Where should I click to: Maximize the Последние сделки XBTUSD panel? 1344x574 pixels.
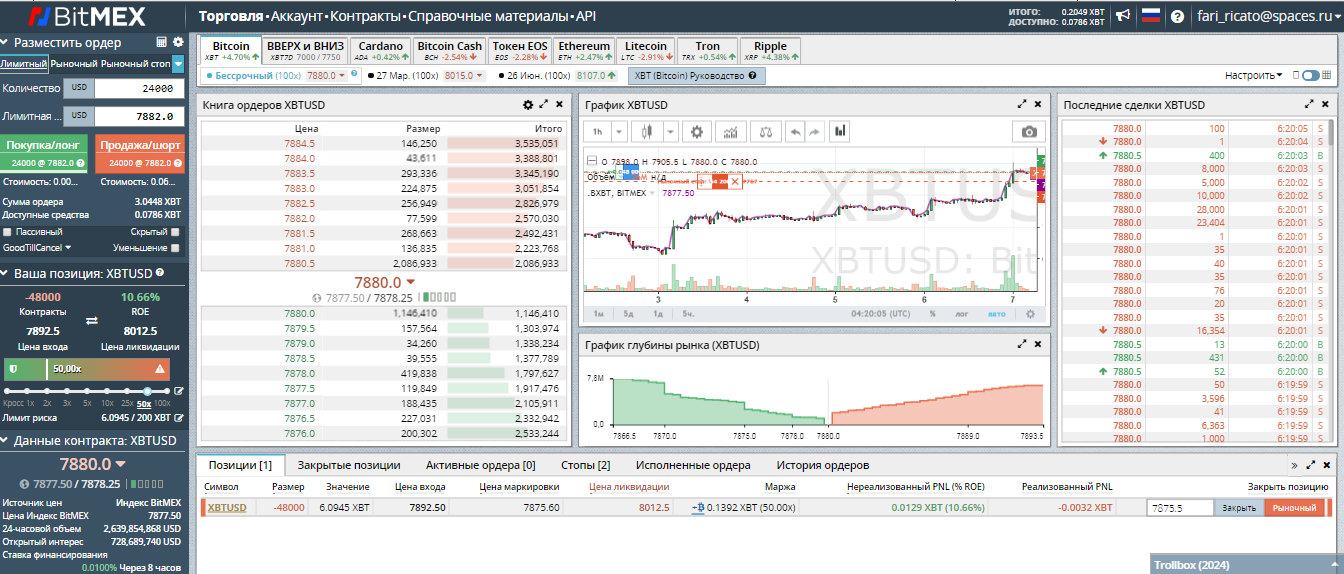pyautogui.click(x=1310, y=104)
